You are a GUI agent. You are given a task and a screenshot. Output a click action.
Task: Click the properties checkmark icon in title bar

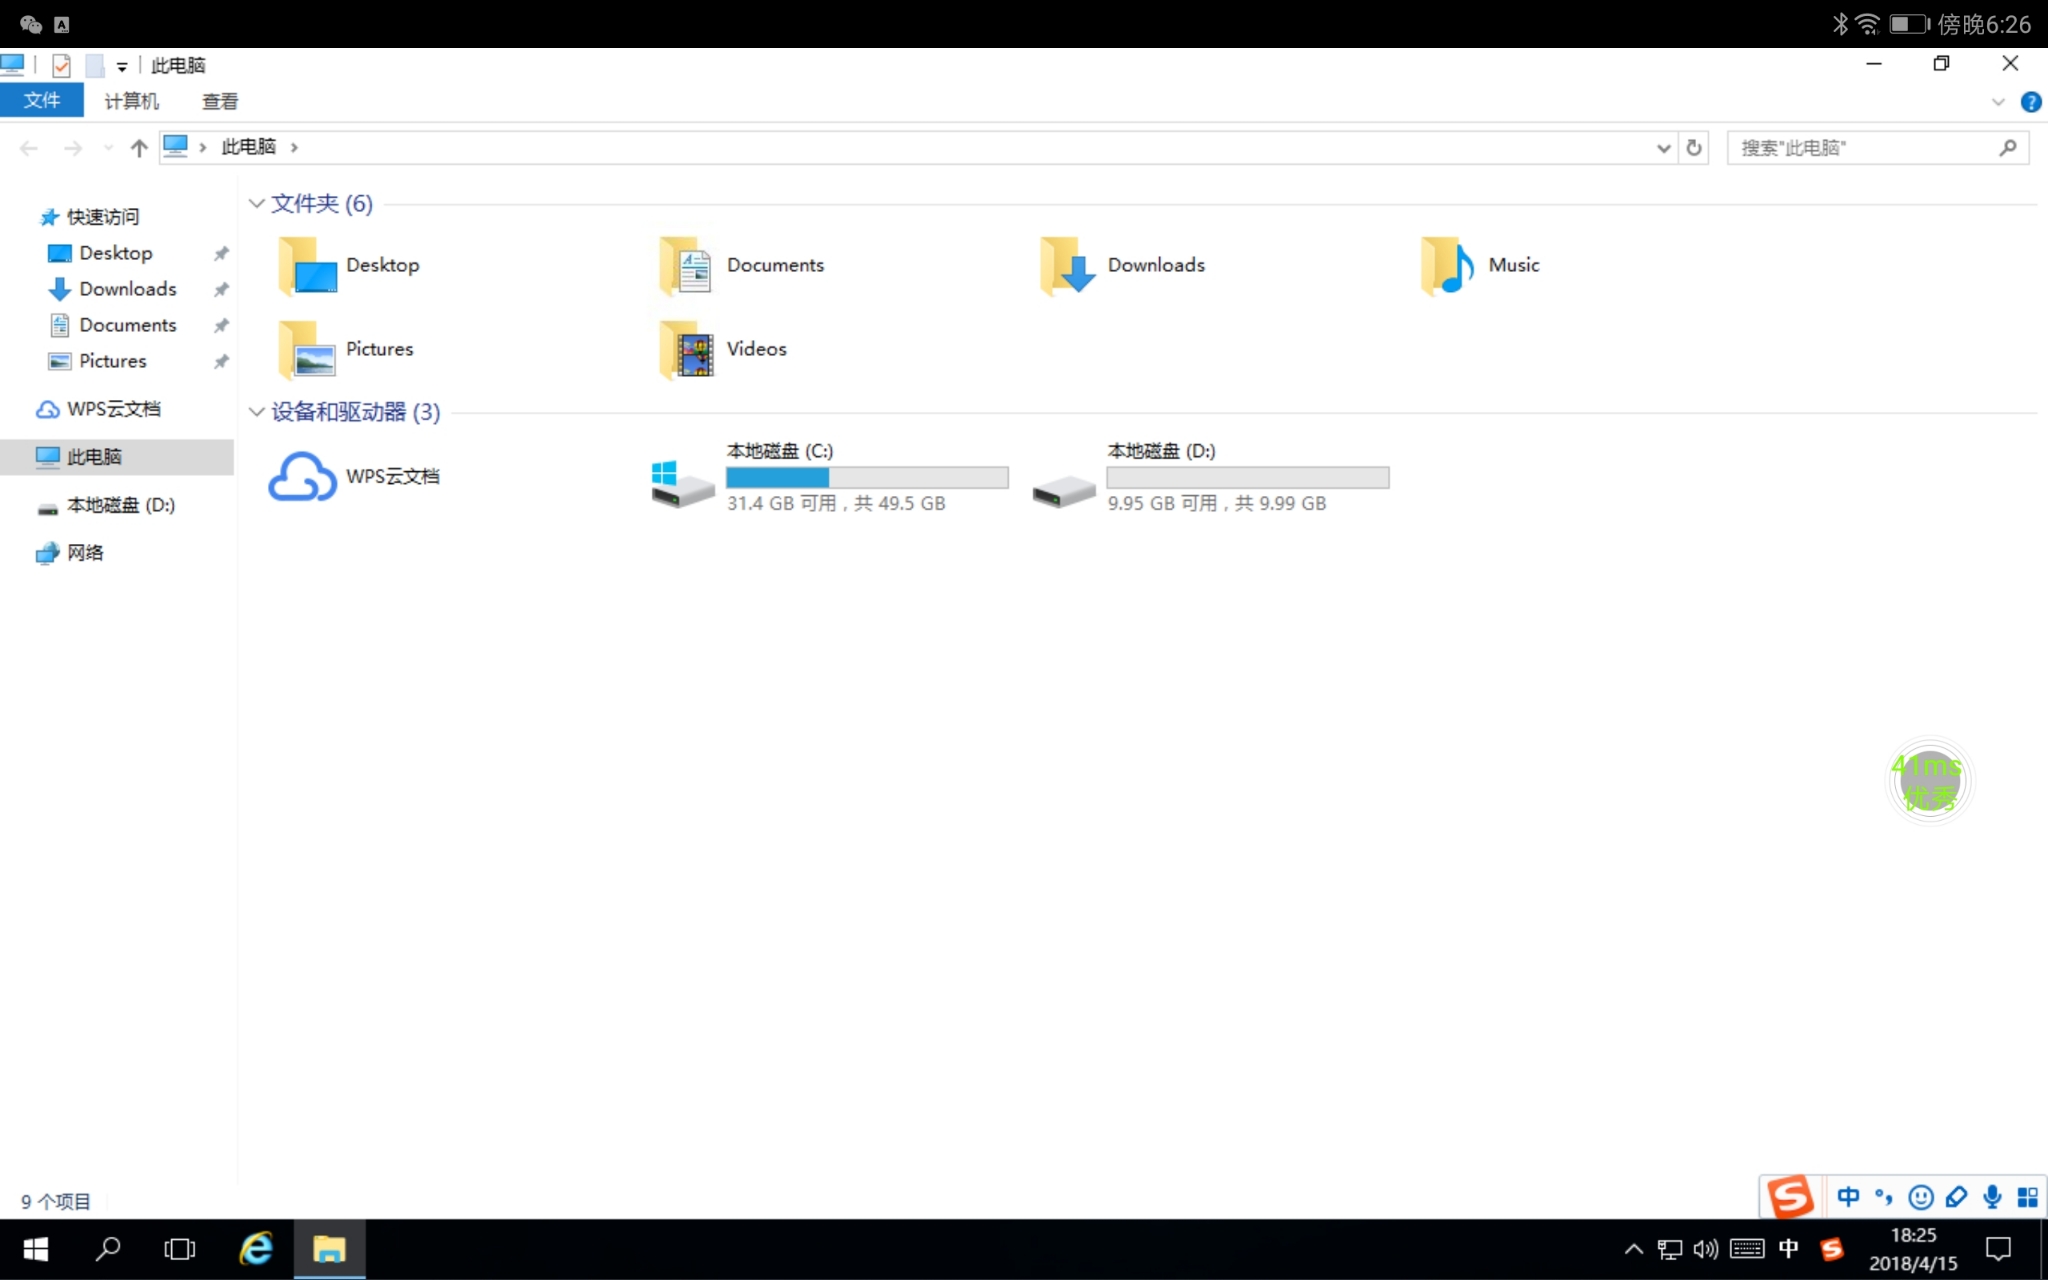[61, 66]
